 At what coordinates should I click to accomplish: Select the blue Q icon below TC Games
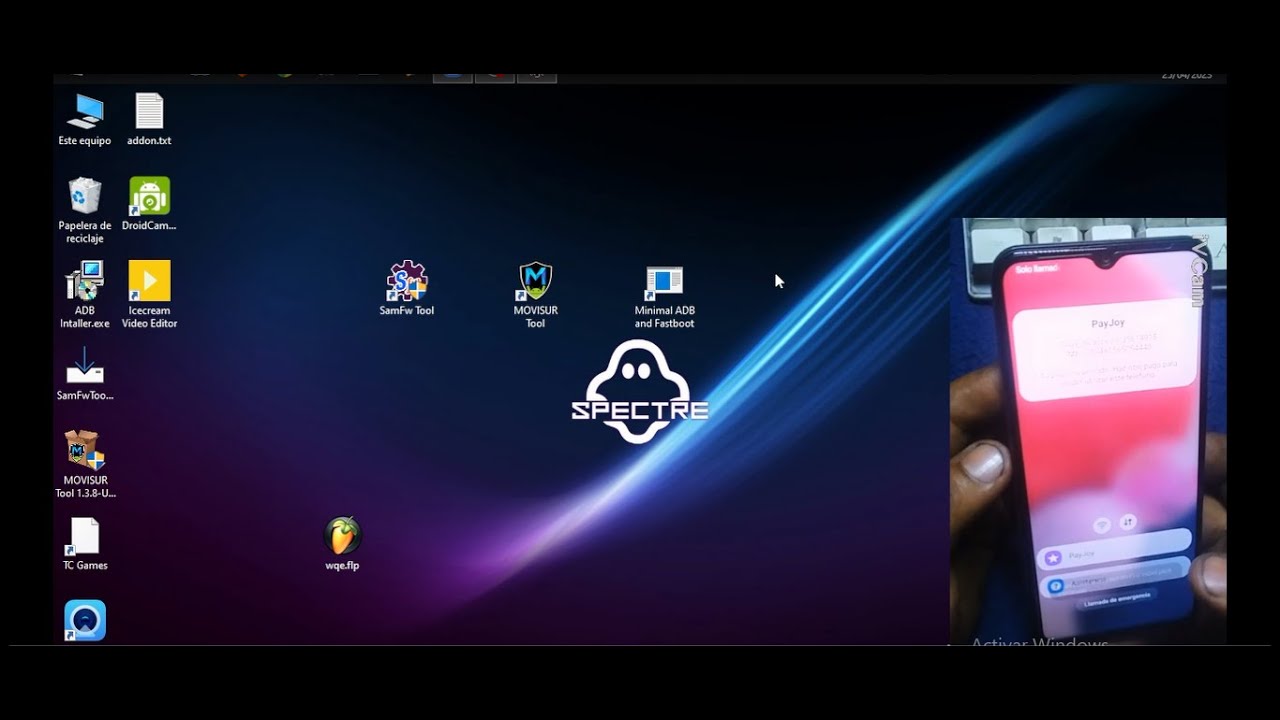coord(85,621)
